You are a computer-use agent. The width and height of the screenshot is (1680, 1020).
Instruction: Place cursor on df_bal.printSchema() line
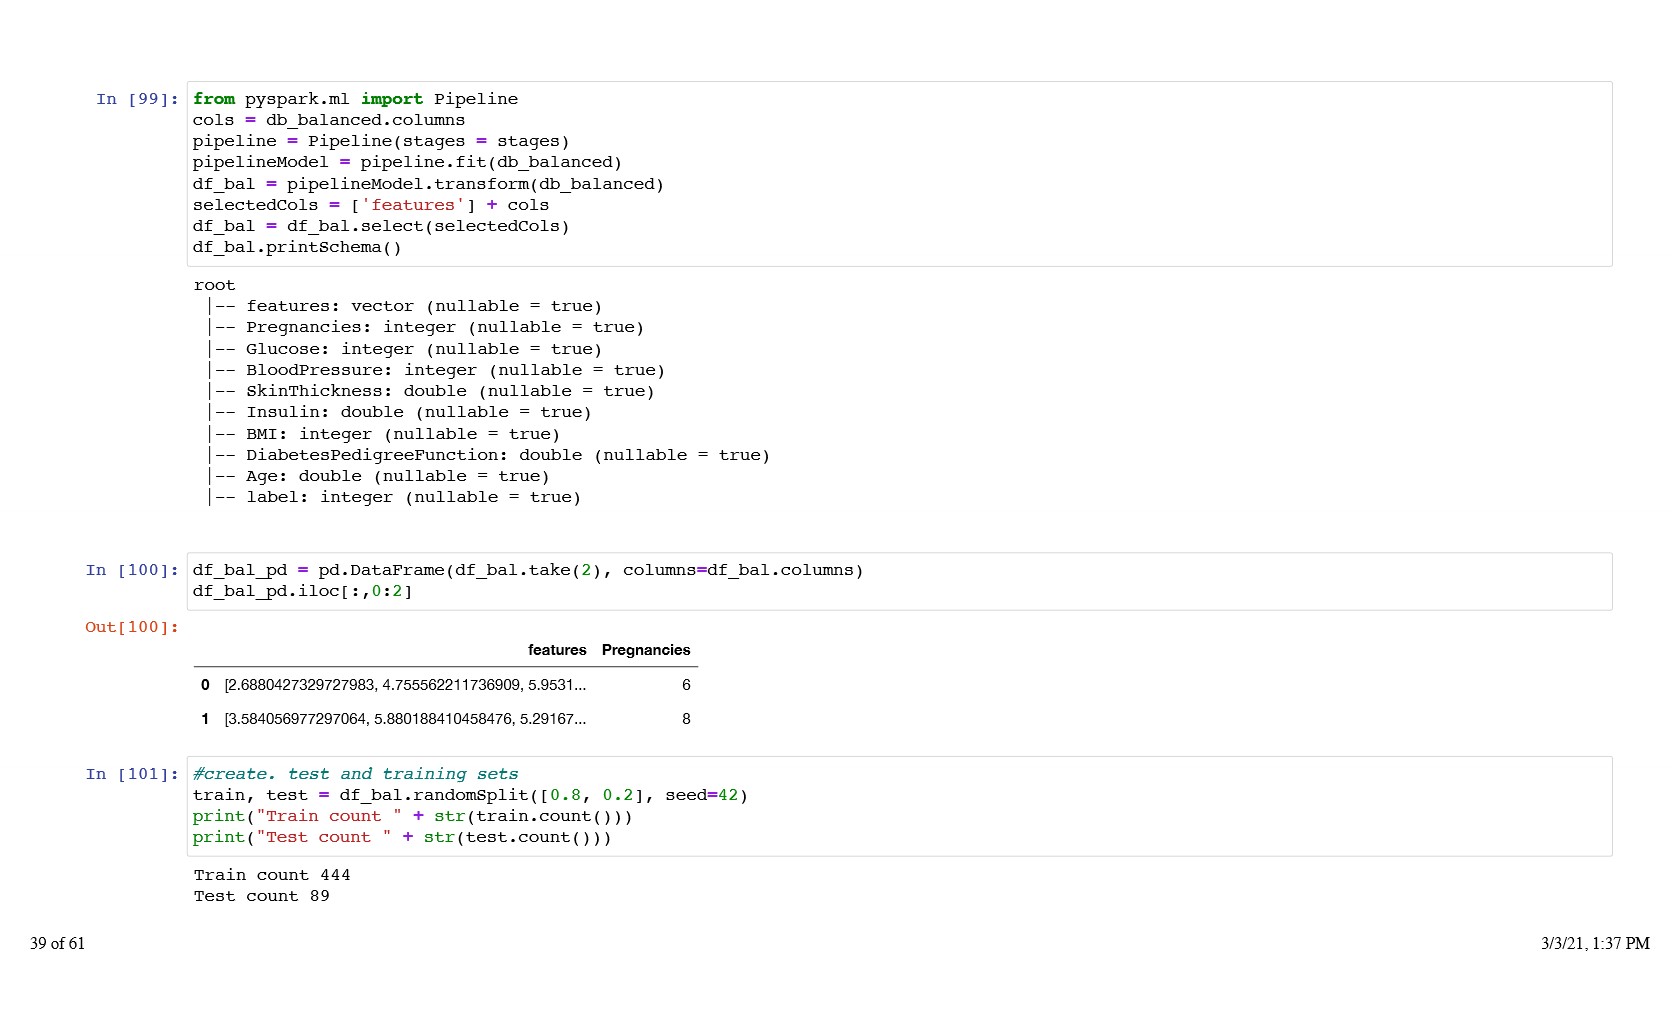click(x=297, y=247)
